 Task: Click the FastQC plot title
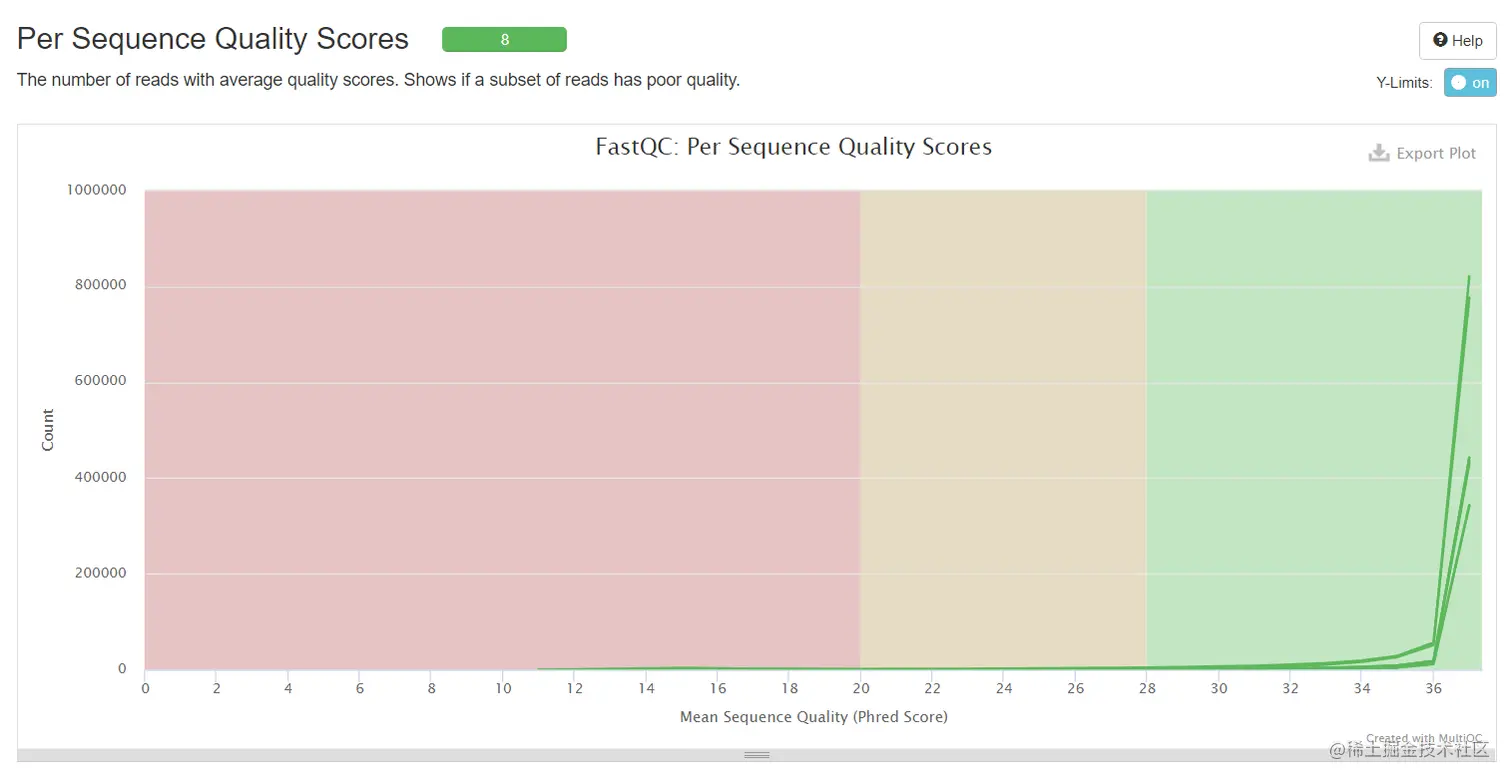(x=793, y=147)
